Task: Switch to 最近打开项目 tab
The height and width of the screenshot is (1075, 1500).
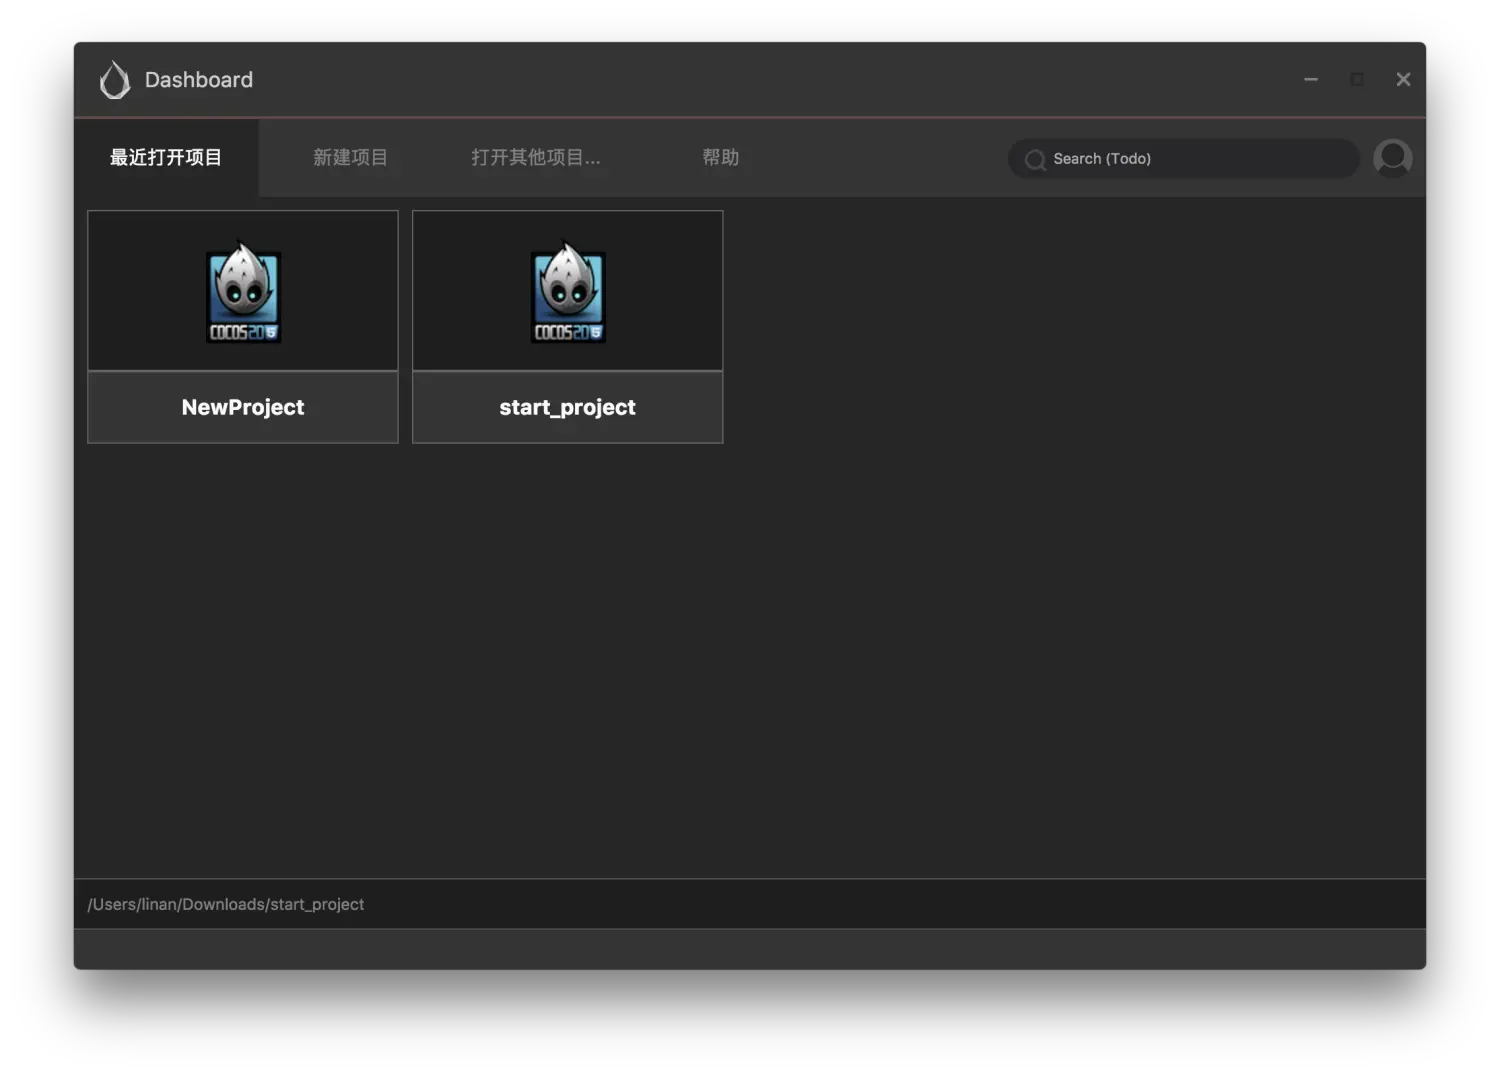Action: point(166,158)
